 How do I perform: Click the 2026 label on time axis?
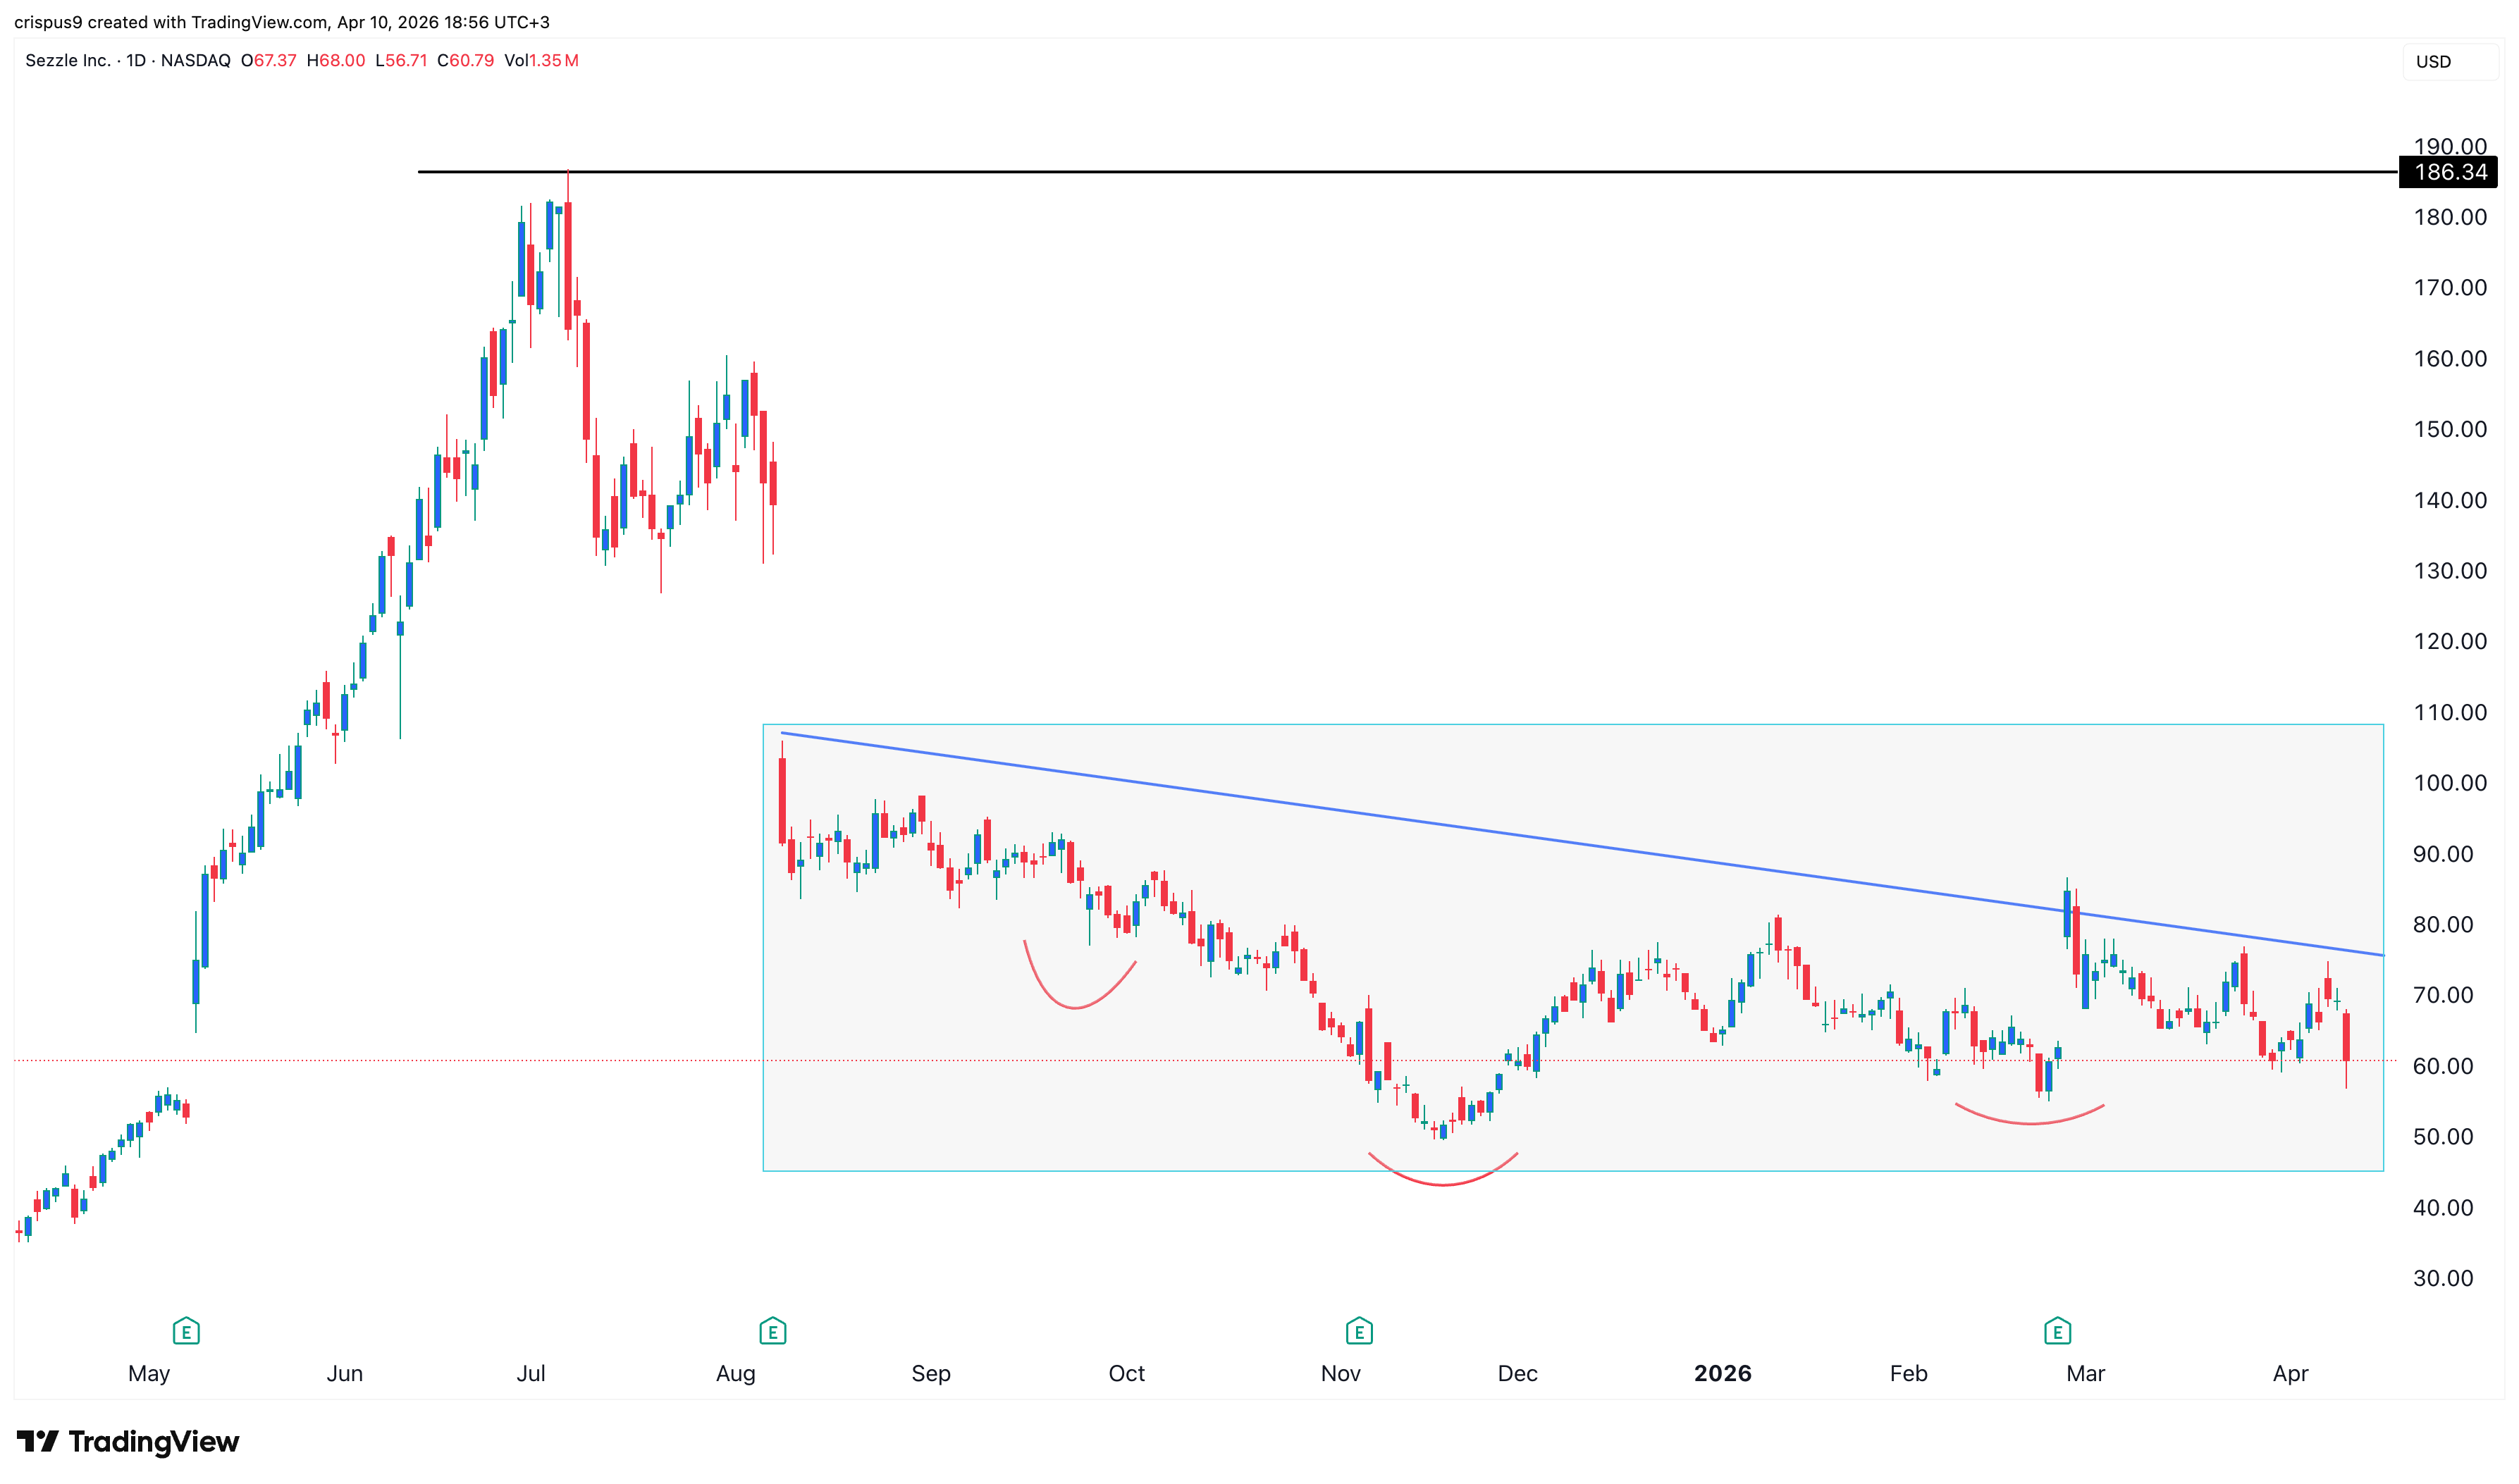pyautogui.click(x=1722, y=1373)
